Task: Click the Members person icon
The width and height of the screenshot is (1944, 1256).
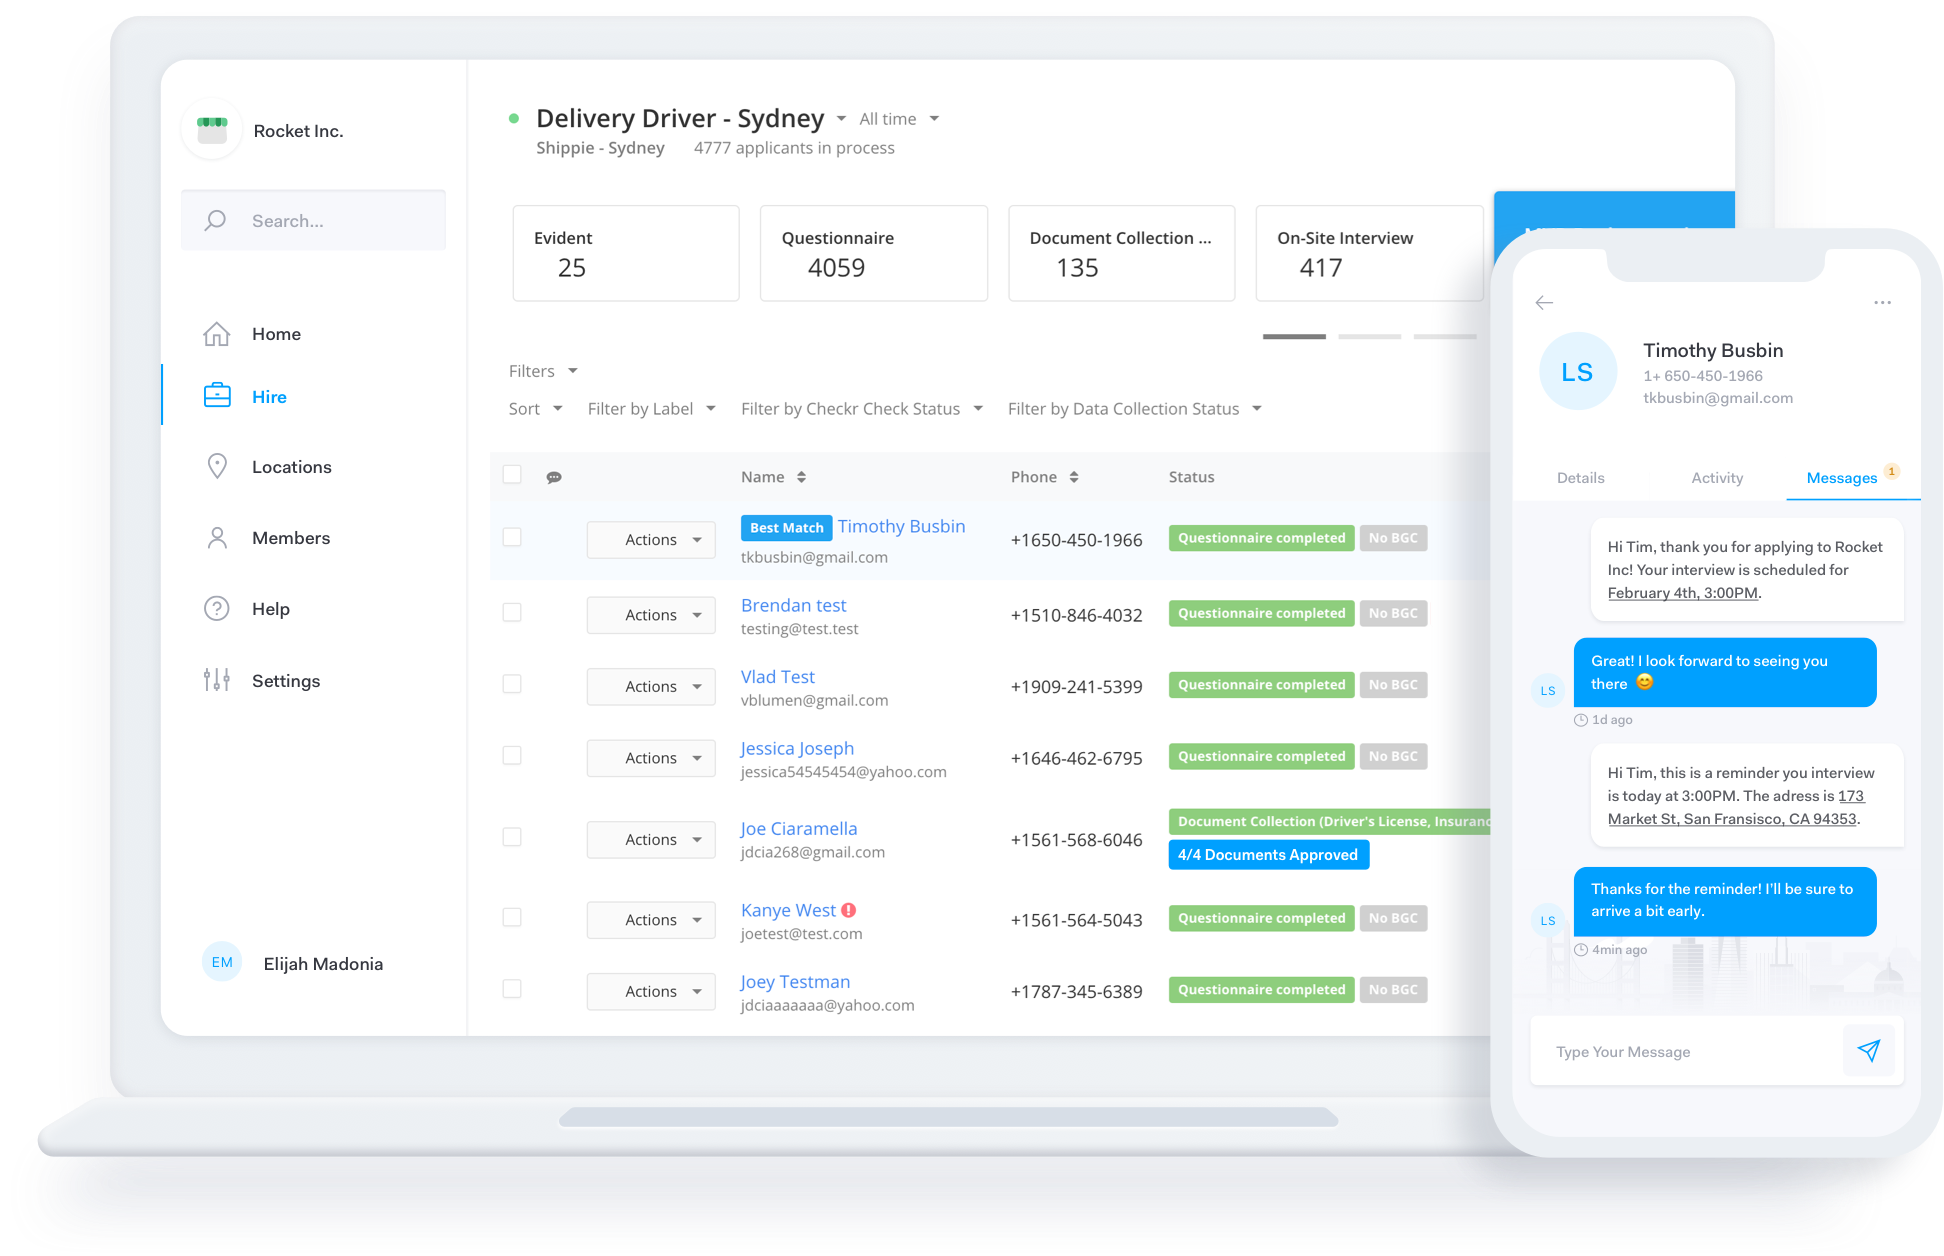Action: 216,538
